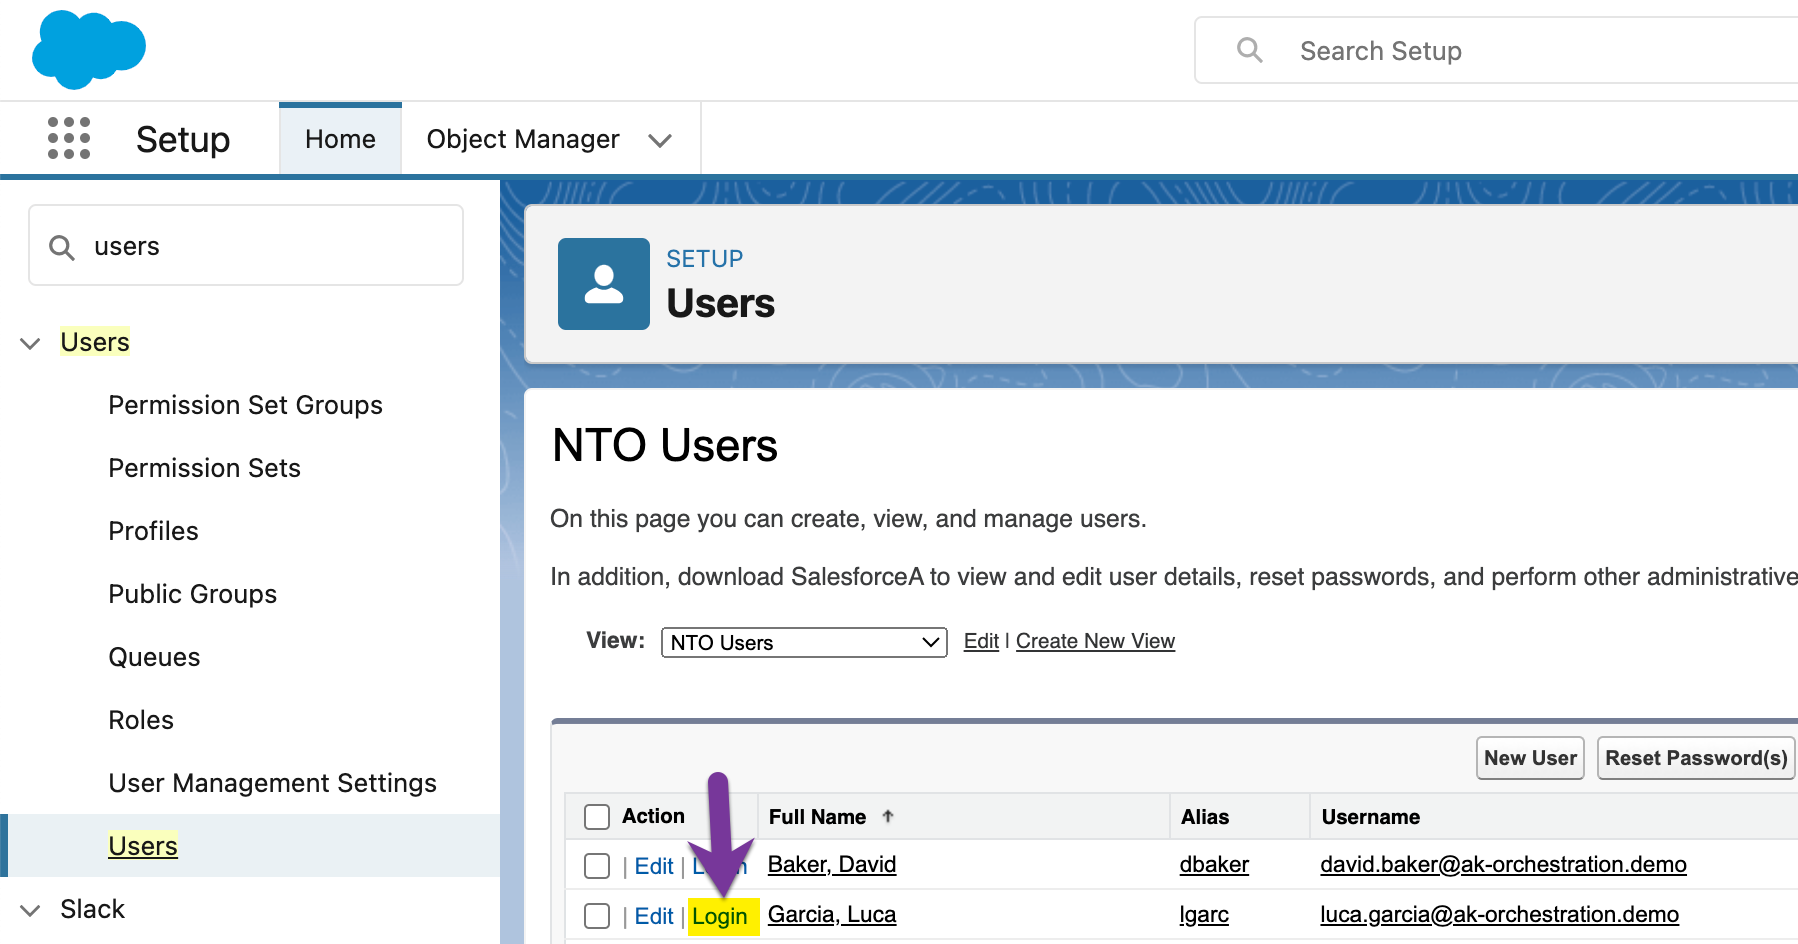Click the Salesforce cloud logo

[x=89, y=49]
